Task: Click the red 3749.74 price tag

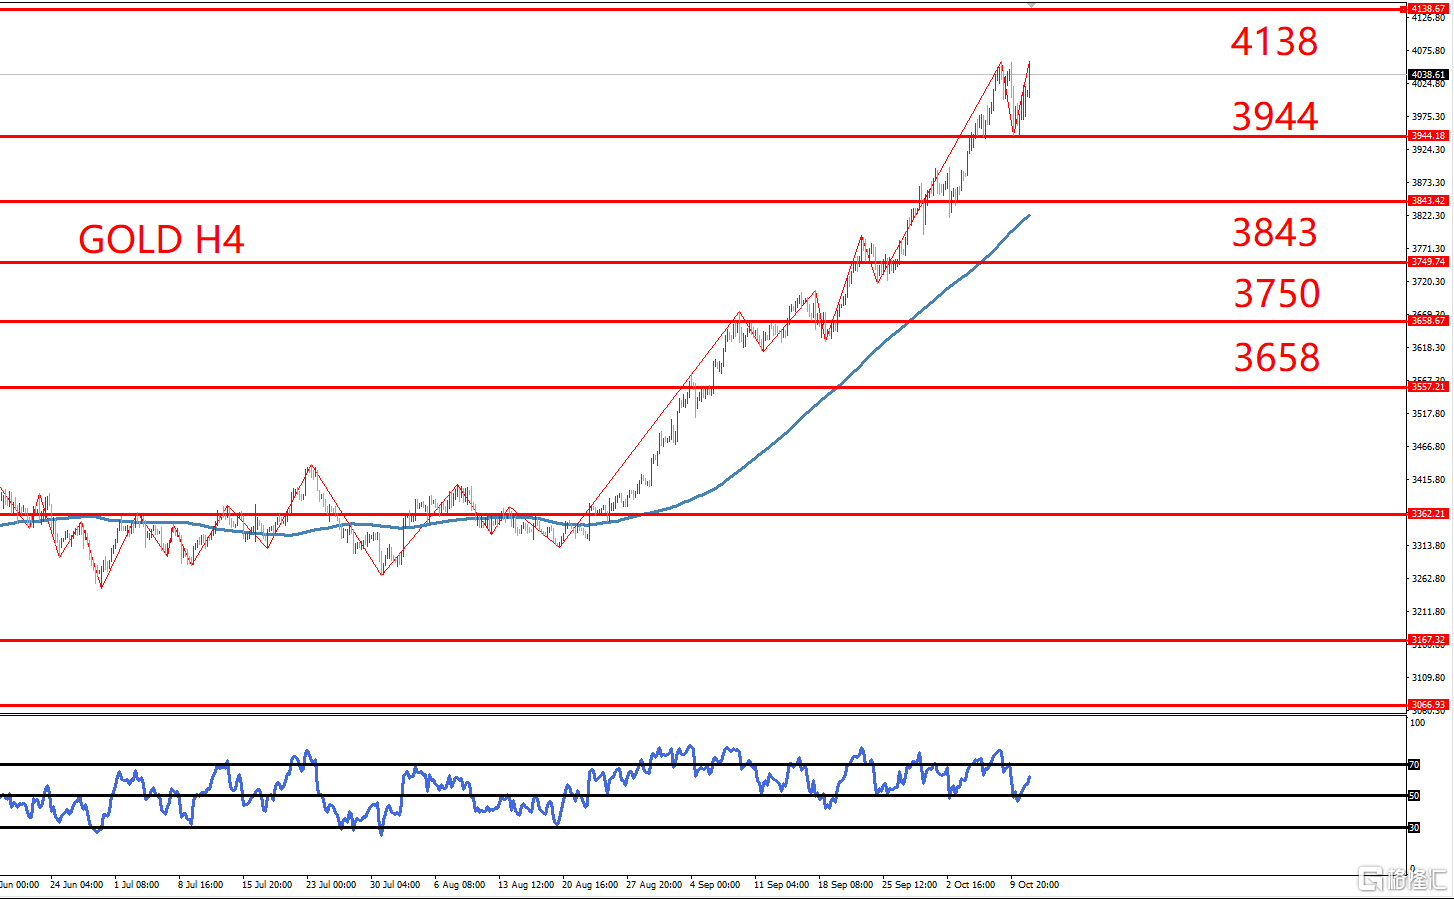Action: 1427,262
